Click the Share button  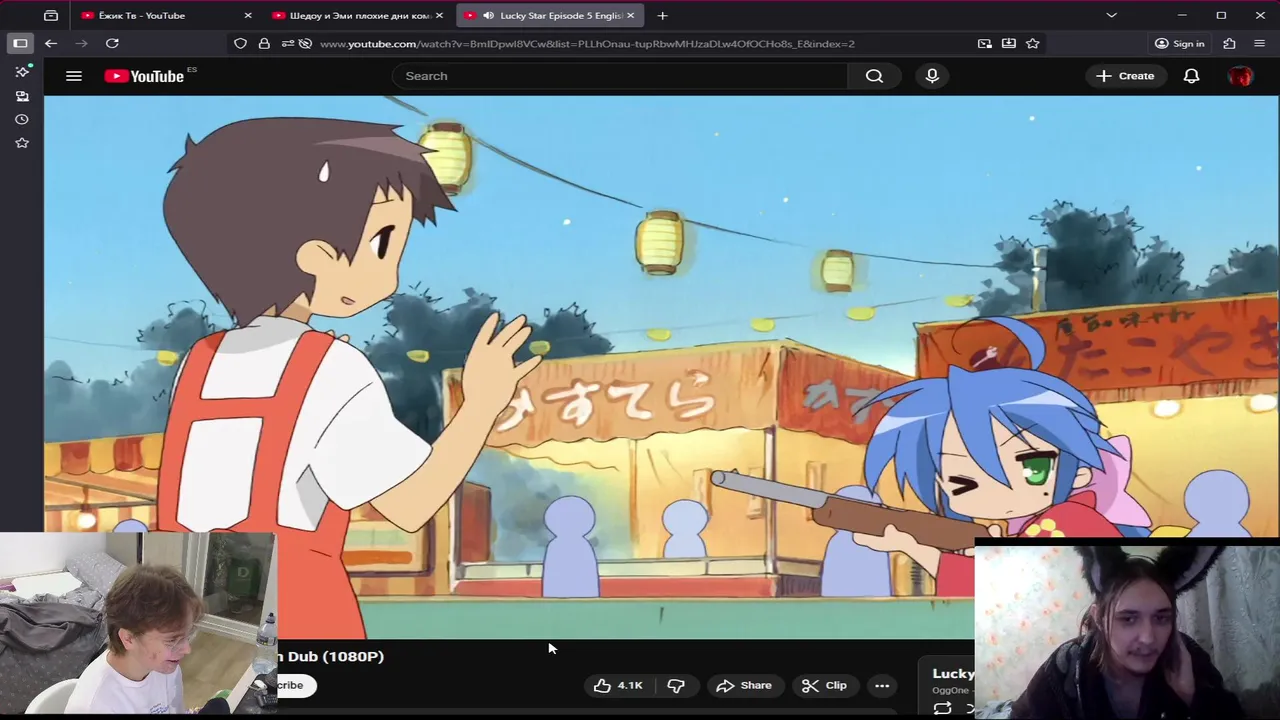point(745,685)
